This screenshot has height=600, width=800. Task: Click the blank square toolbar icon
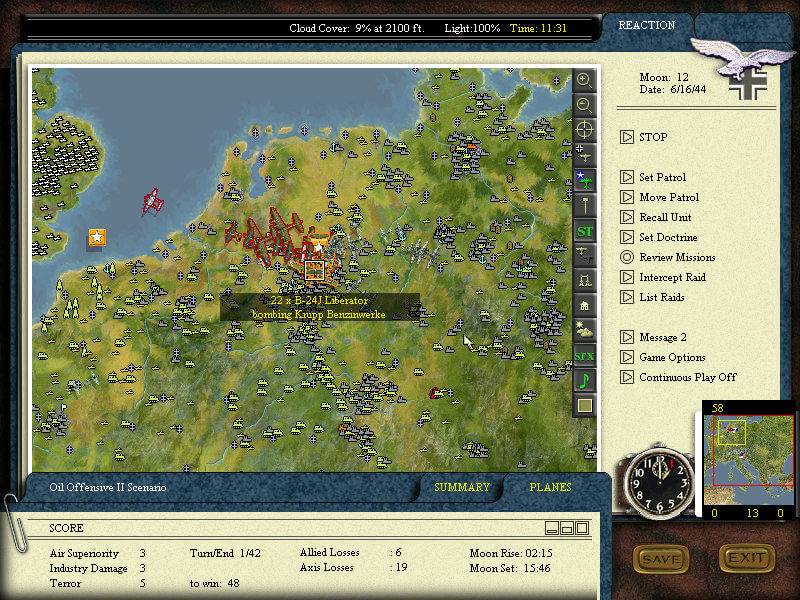[x=584, y=406]
